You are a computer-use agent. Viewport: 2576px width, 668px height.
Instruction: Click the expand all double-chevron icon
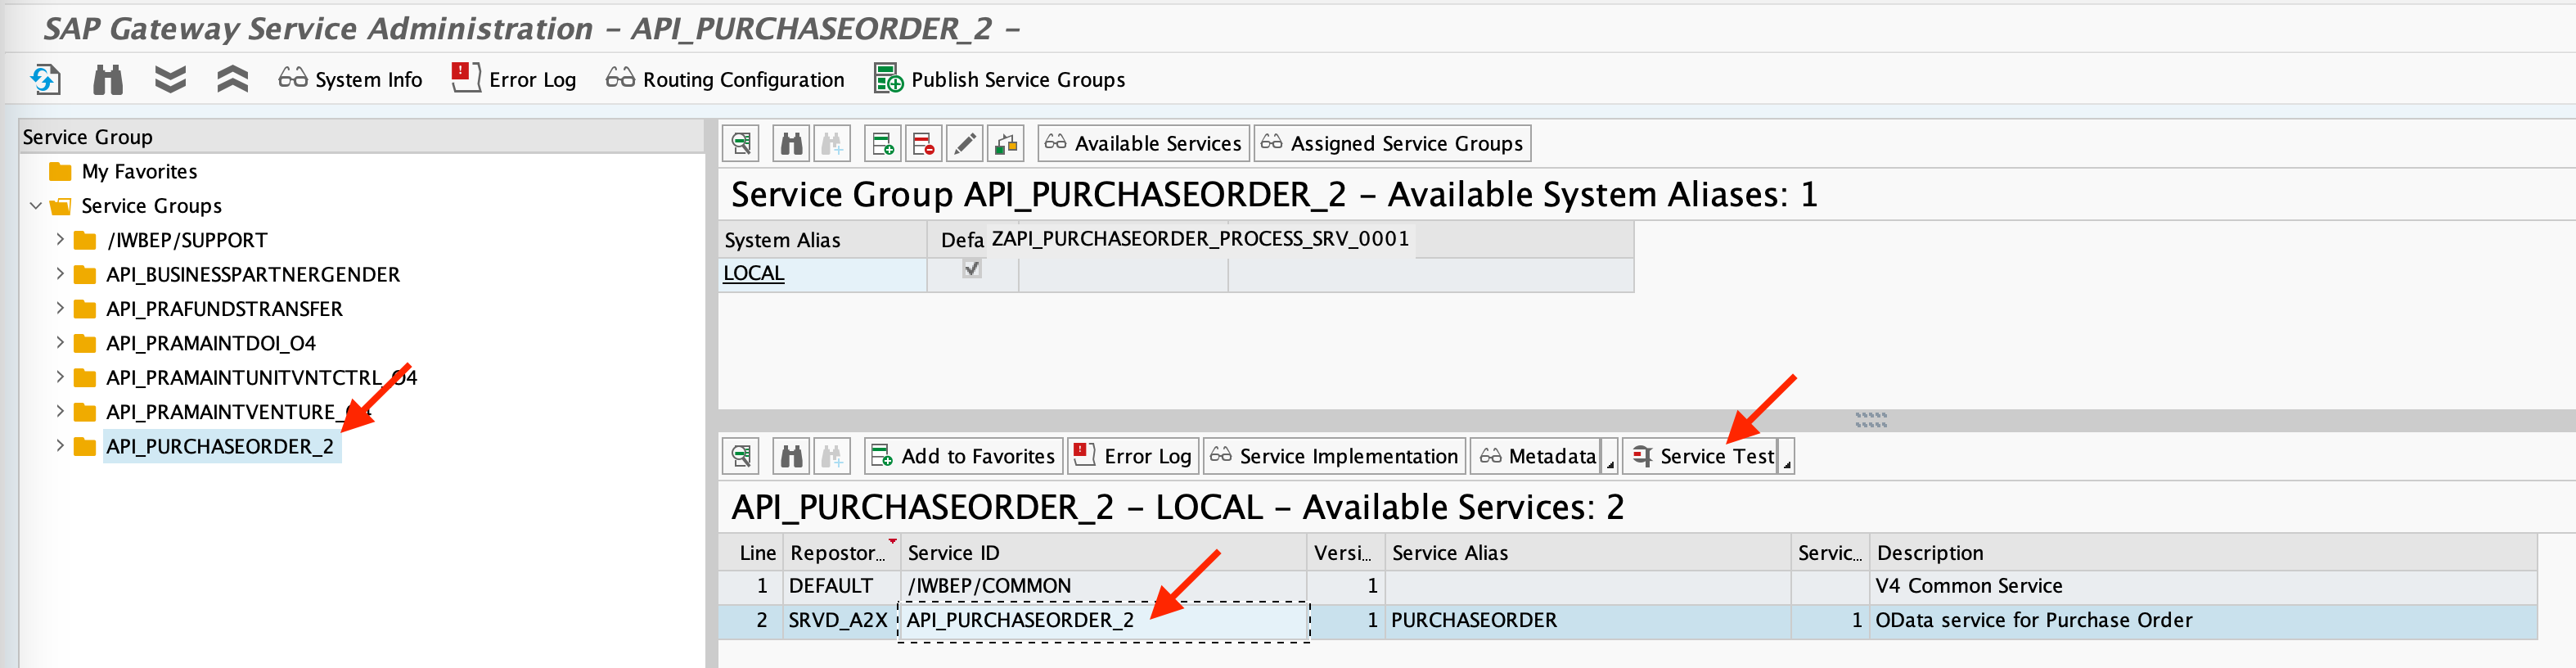point(170,79)
